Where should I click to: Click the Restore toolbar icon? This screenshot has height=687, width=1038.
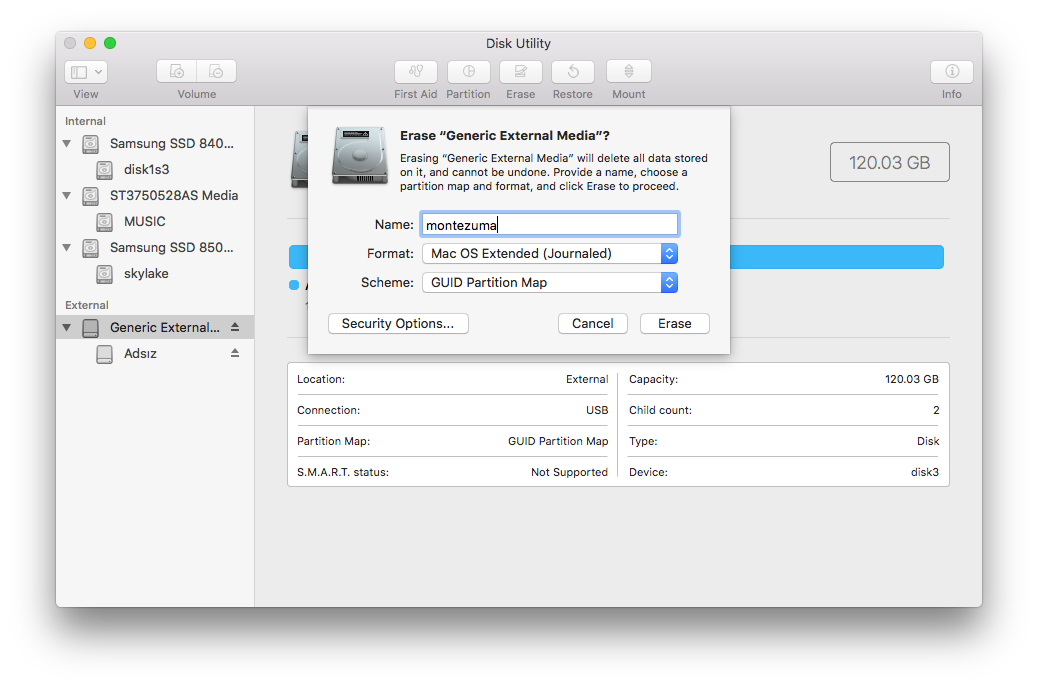[x=573, y=72]
